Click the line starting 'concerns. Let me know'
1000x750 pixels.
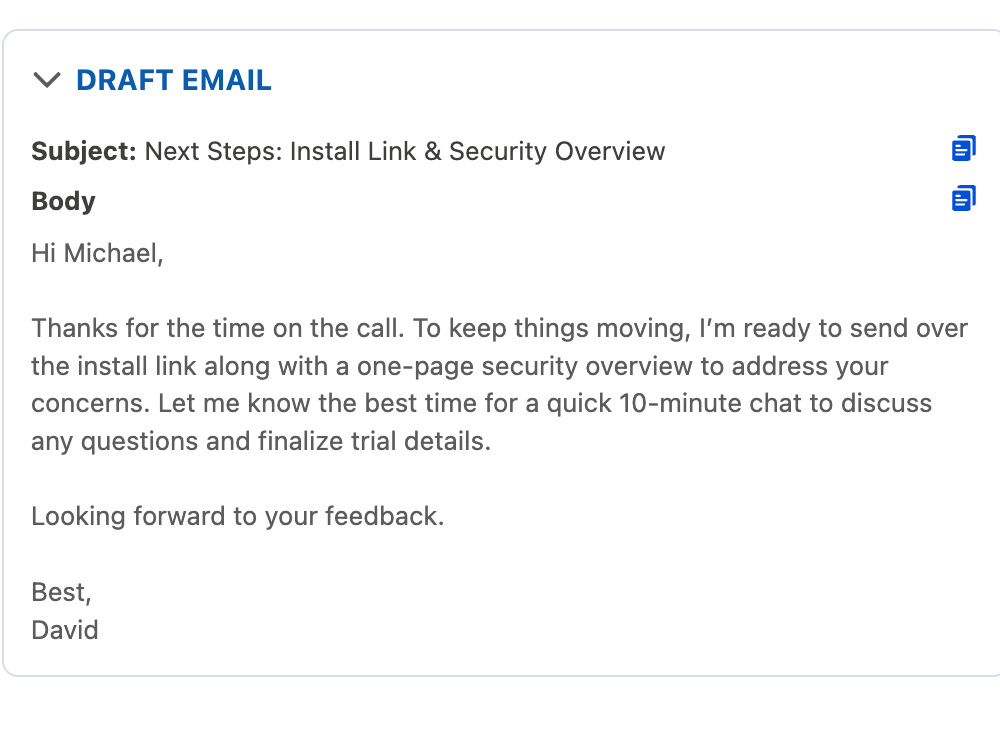pos(482,404)
